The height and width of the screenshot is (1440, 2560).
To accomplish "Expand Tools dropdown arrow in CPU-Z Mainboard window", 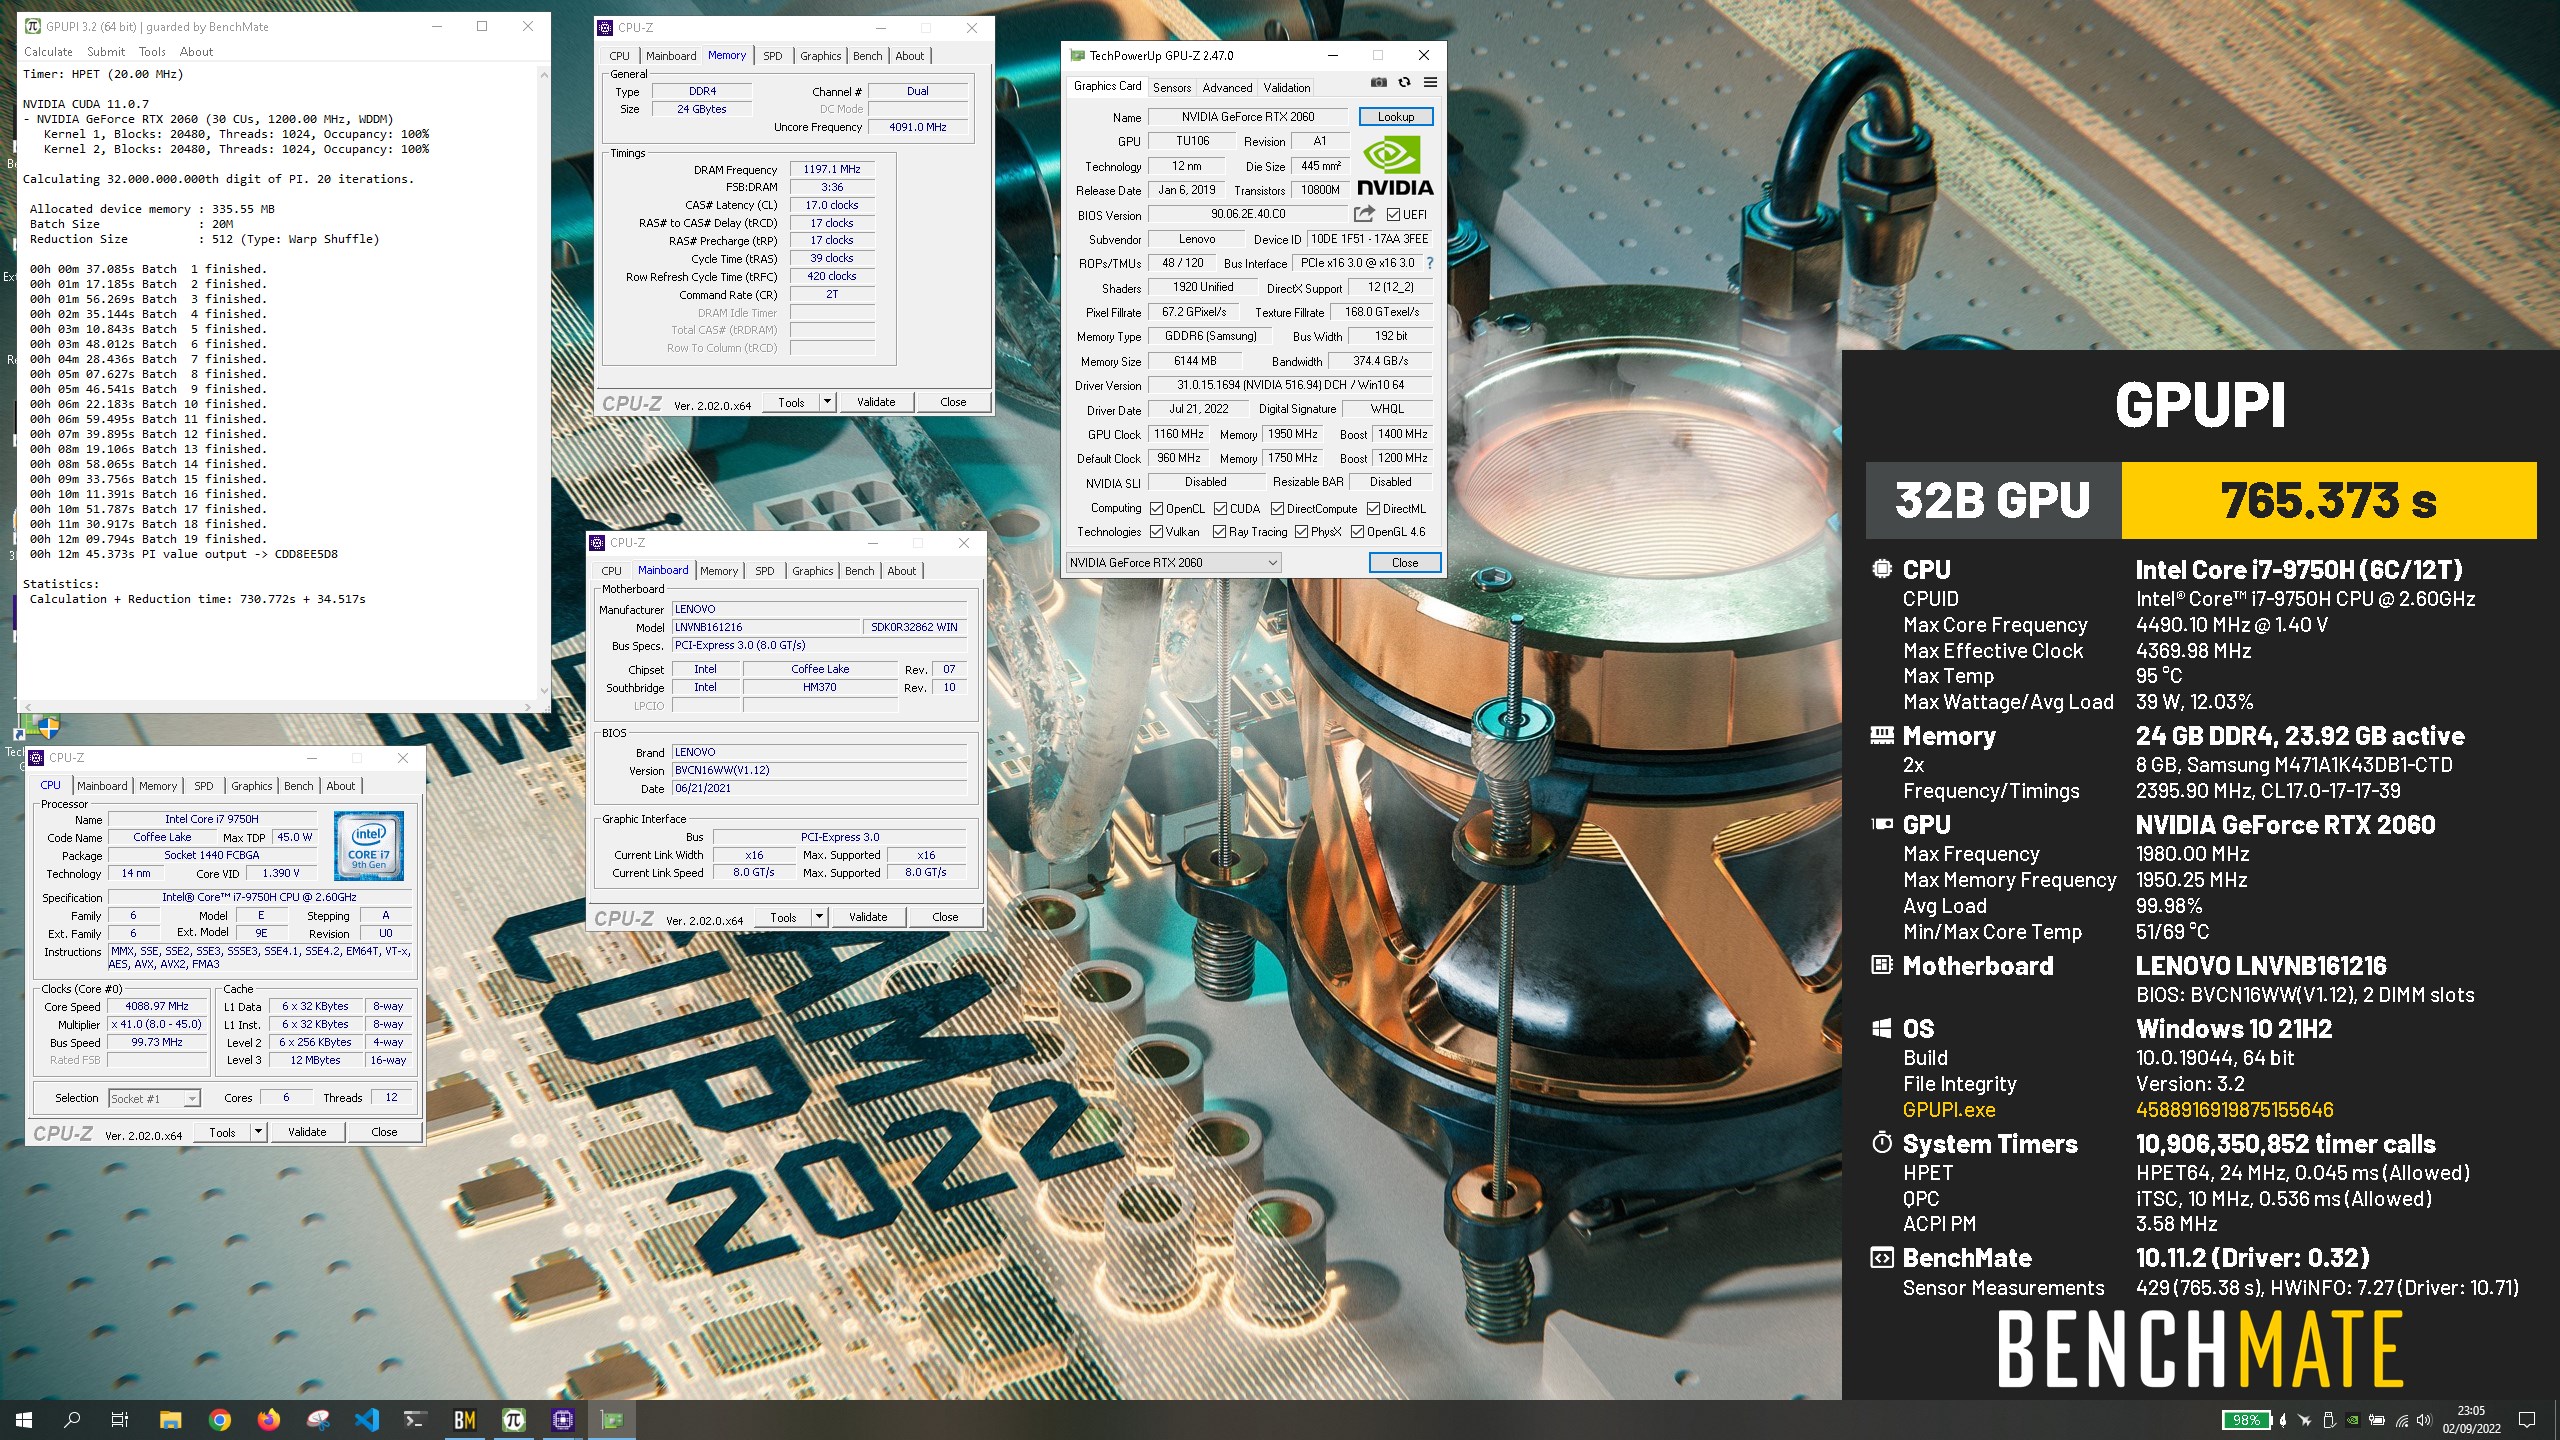I will pos(818,917).
